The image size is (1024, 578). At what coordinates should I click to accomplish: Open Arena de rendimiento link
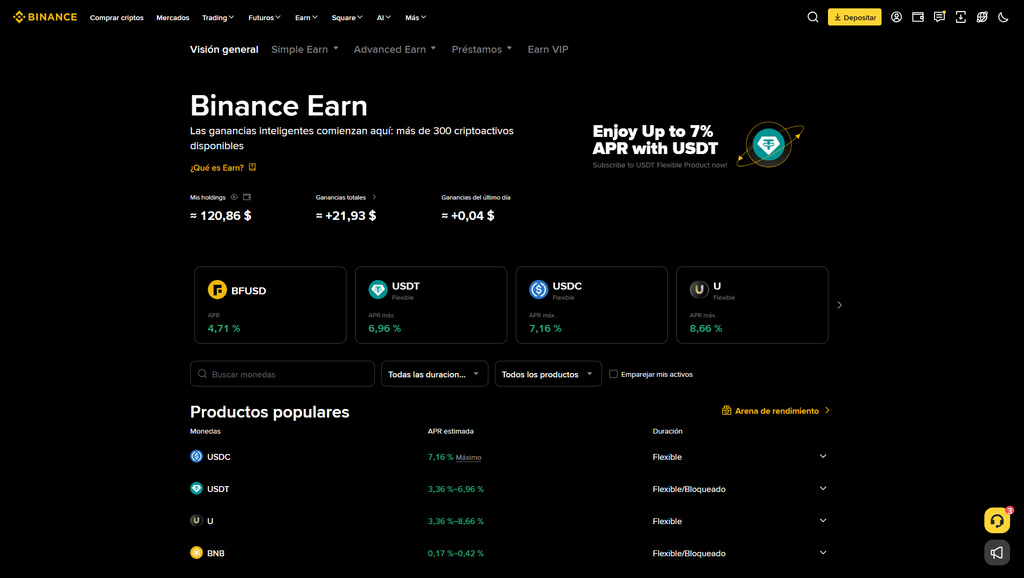(x=776, y=411)
